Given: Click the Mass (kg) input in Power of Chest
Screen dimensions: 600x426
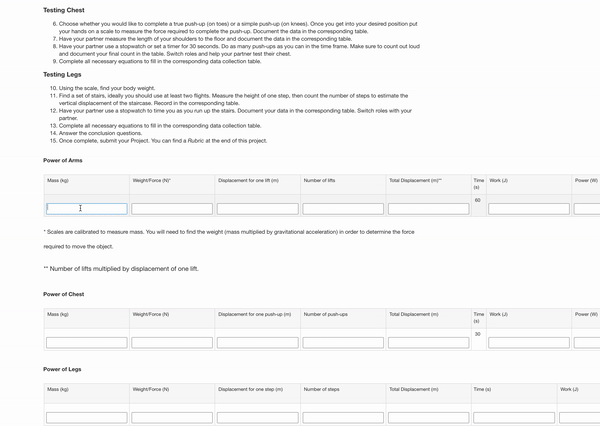Looking at the screenshot, I should [x=87, y=343].
